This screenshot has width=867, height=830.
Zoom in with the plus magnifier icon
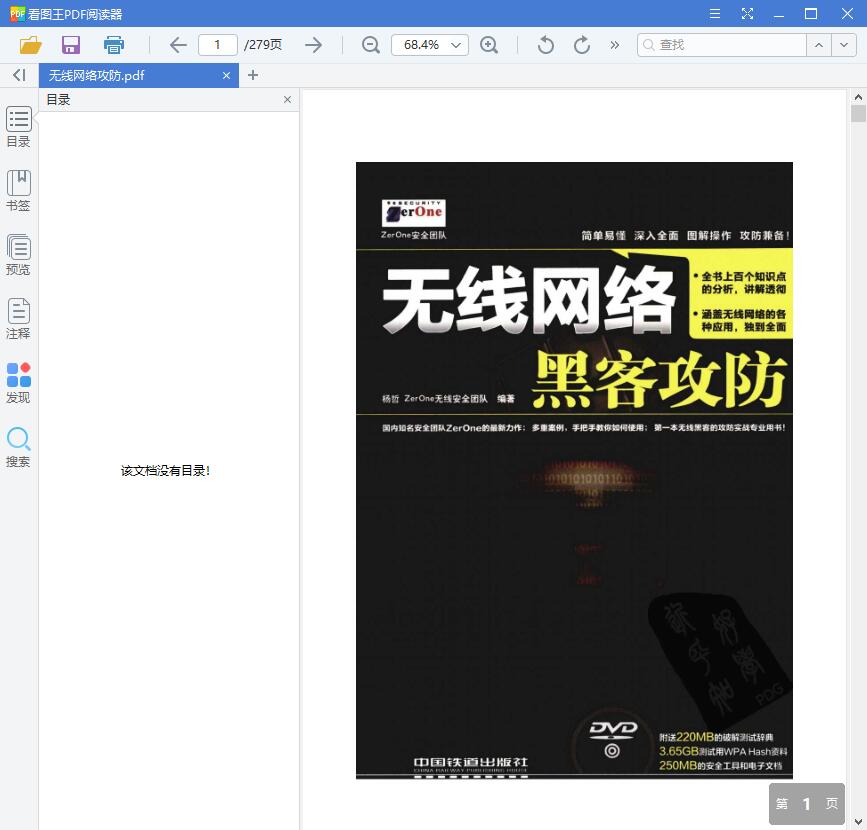coord(489,45)
